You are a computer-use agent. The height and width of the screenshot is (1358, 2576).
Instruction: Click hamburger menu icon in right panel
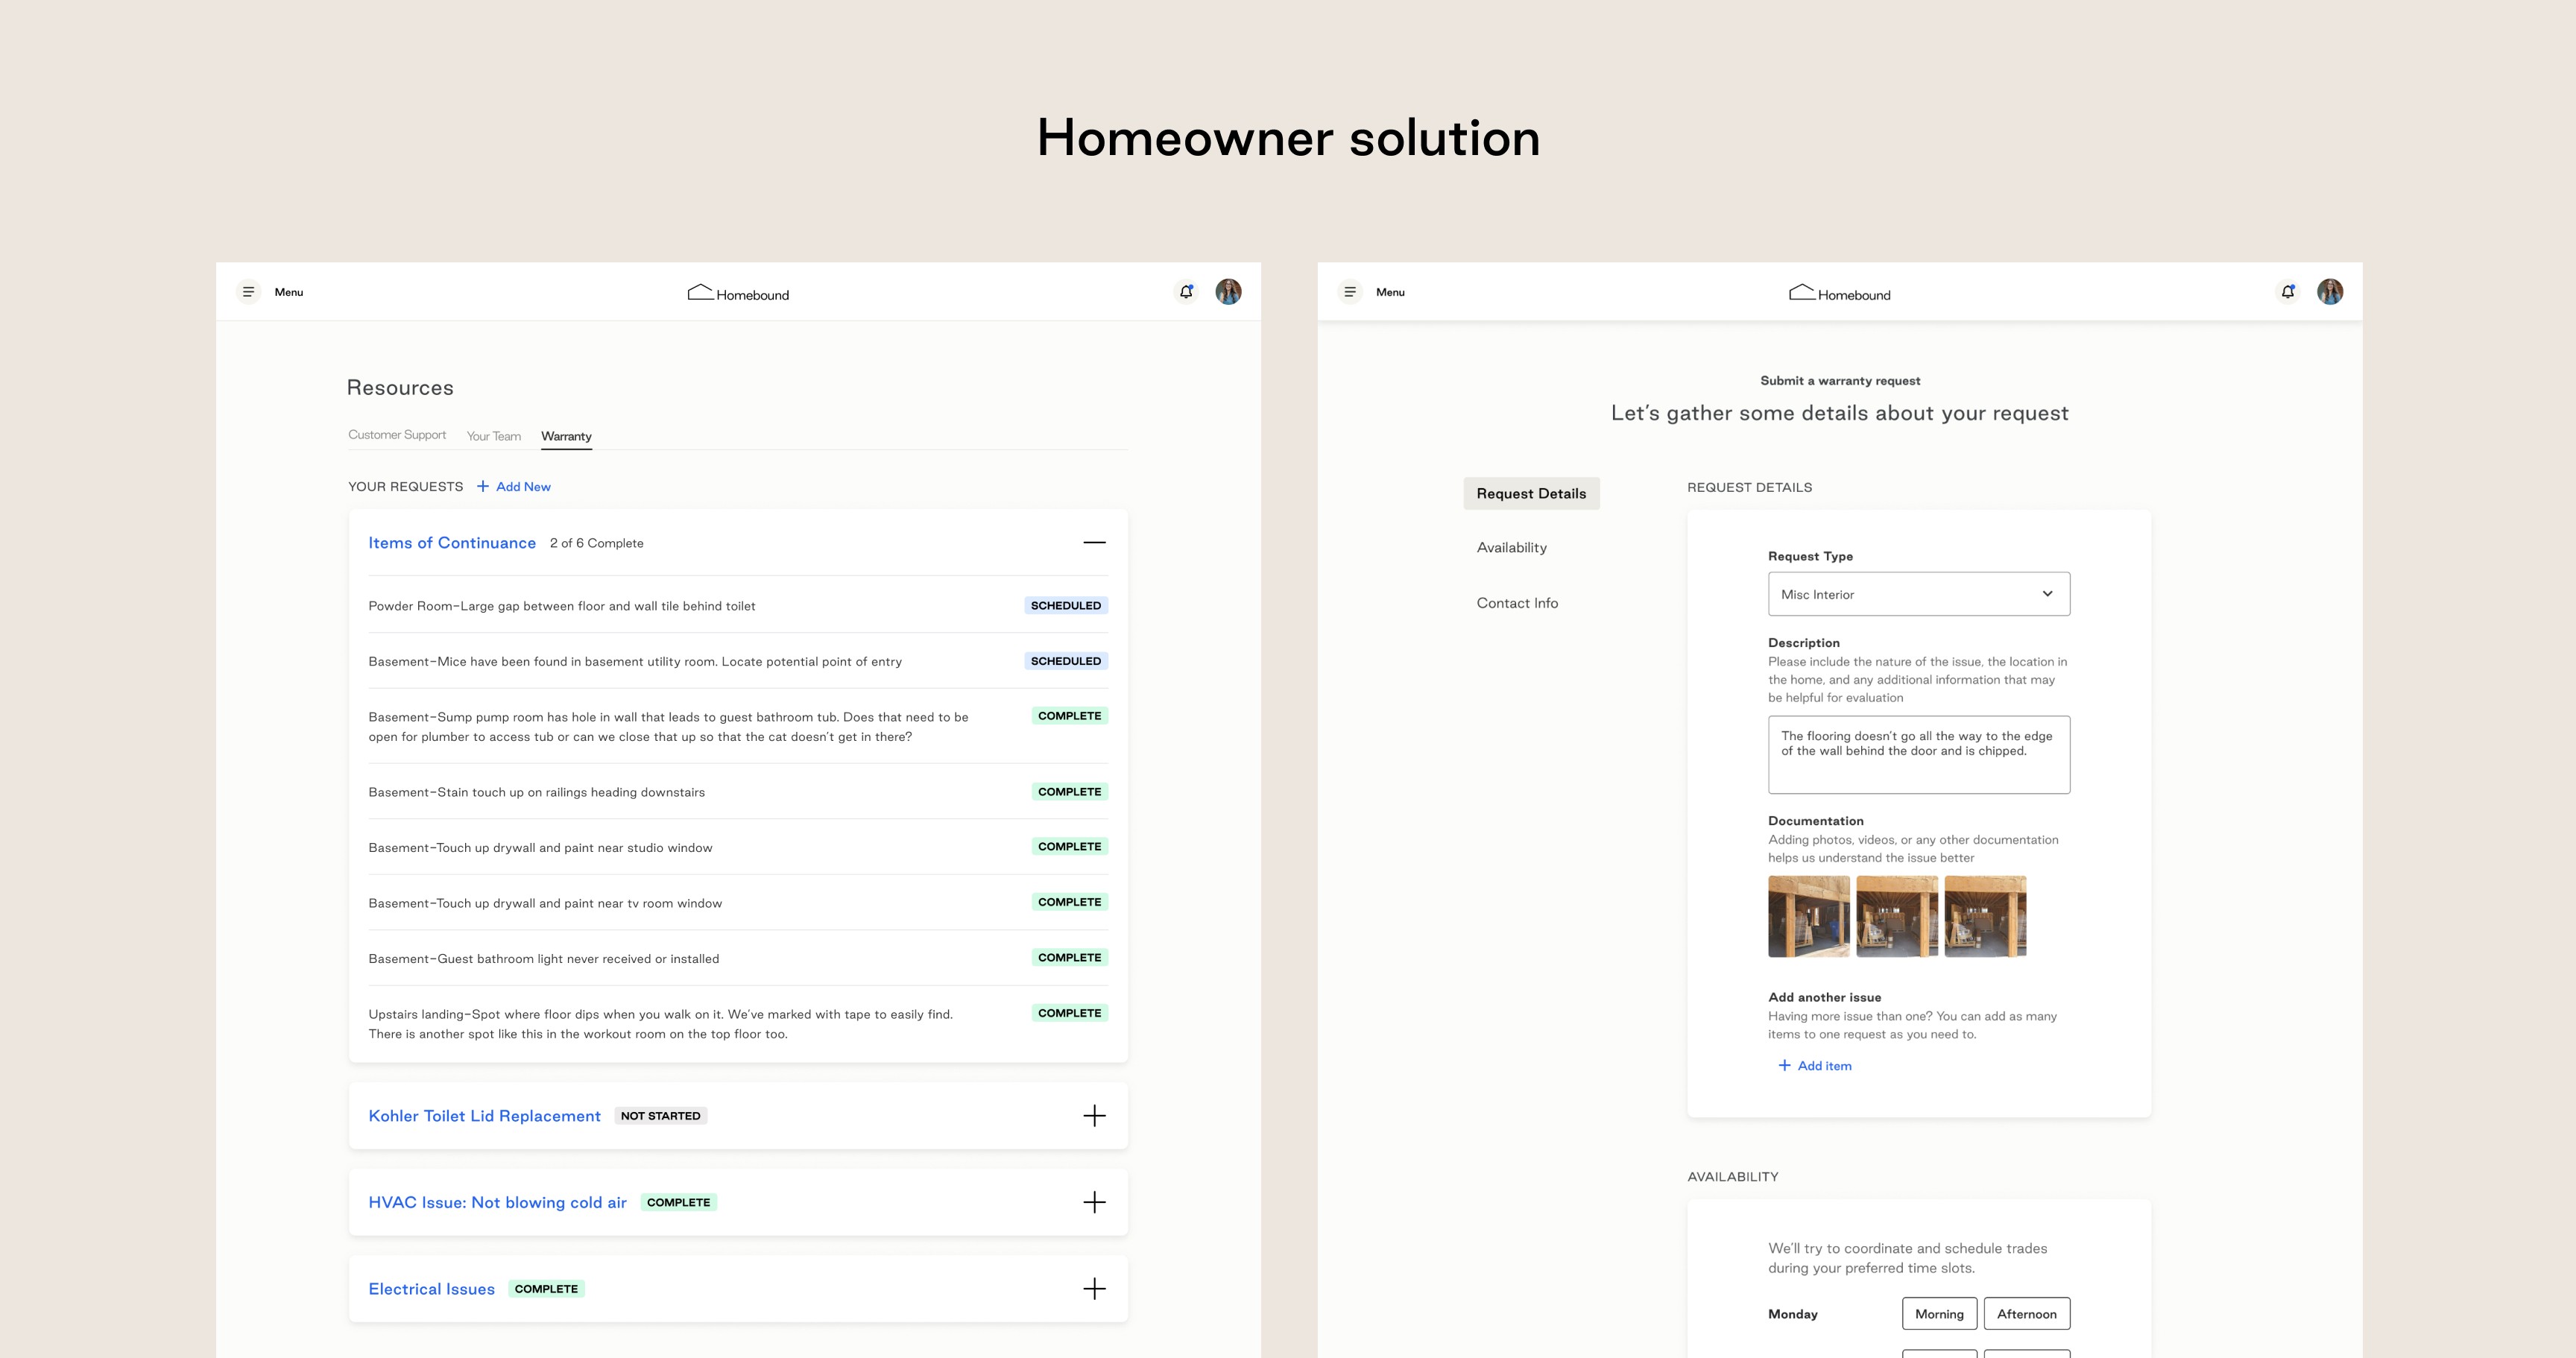tap(1350, 292)
